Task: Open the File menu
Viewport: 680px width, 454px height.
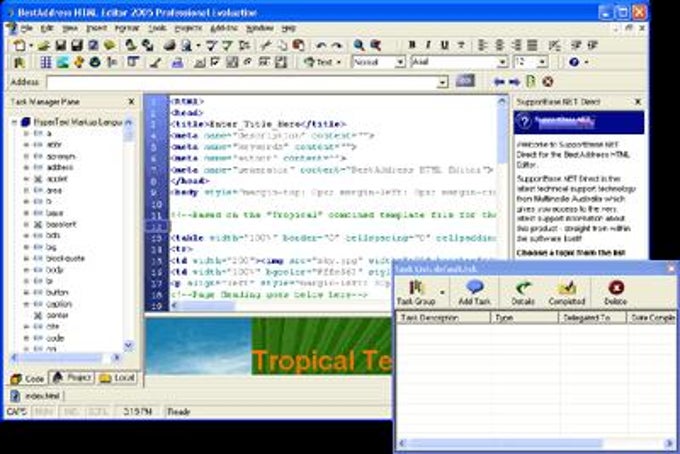Action: pyautogui.click(x=26, y=28)
